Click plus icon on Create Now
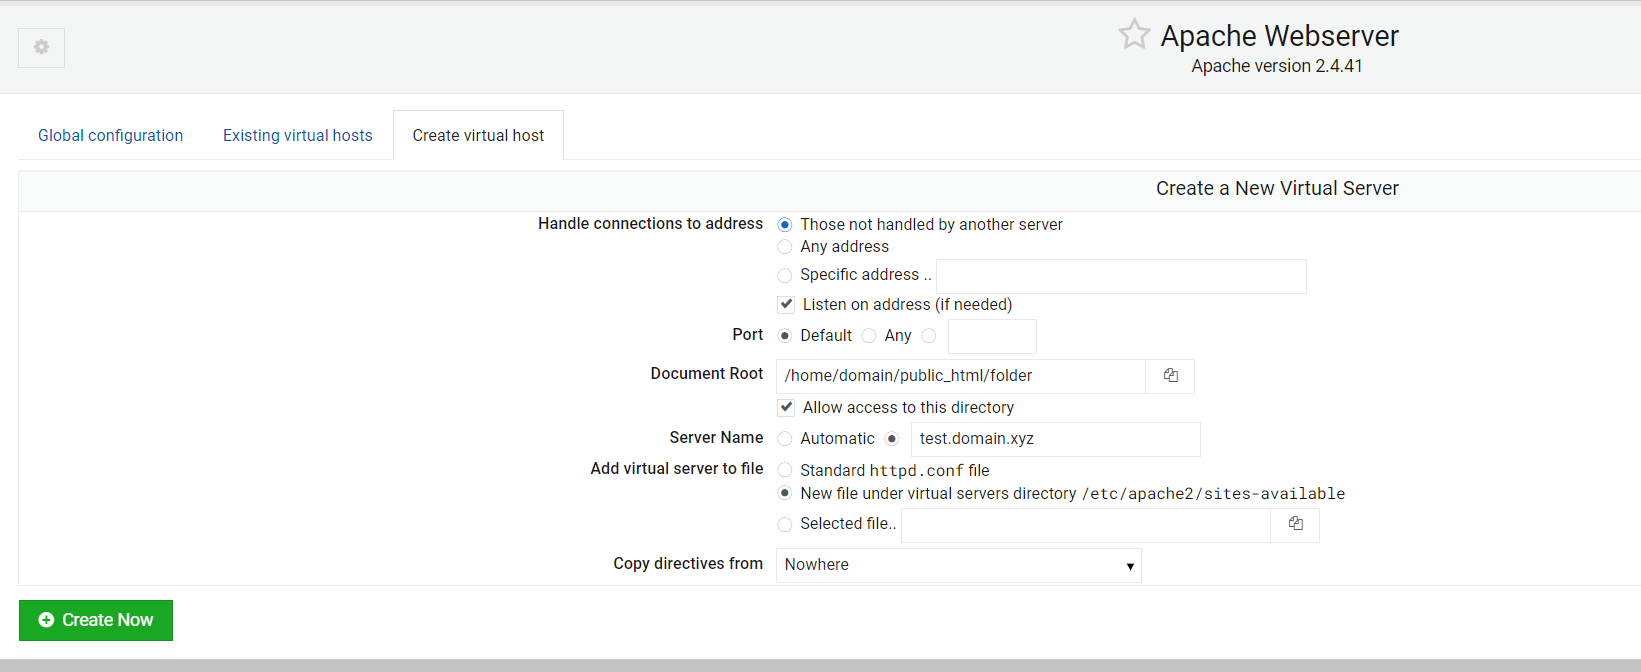The height and width of the screenshot is (672, 1641). tap(46, 620)
